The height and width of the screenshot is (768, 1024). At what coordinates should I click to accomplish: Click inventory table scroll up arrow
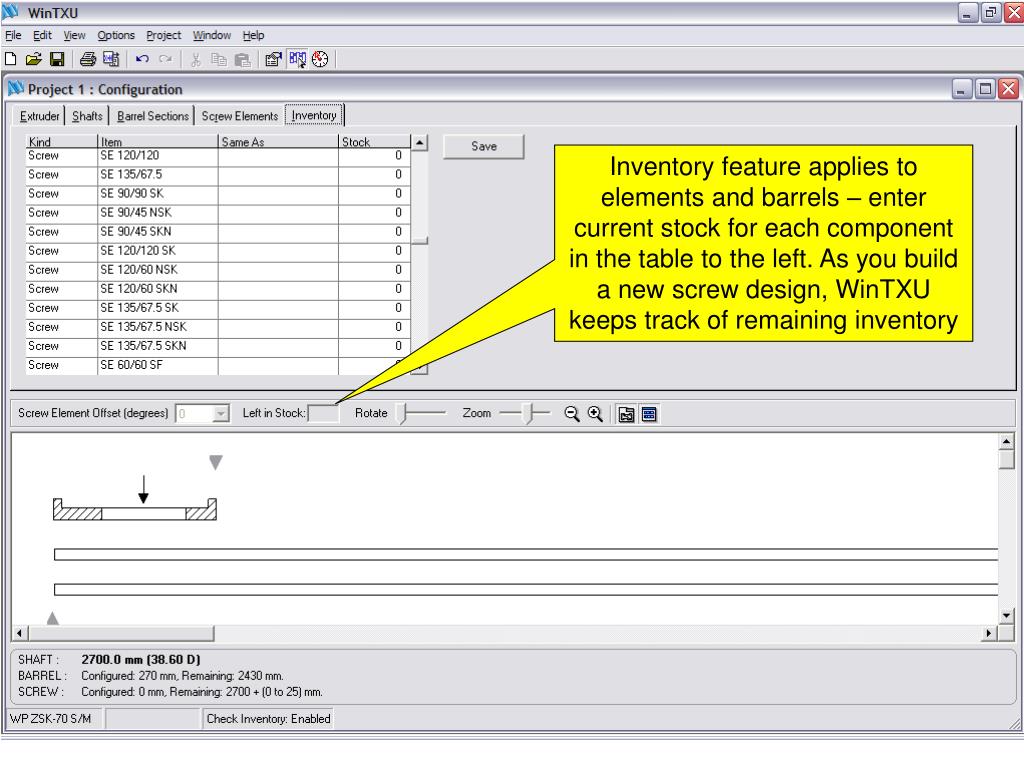tap(420, 142)
